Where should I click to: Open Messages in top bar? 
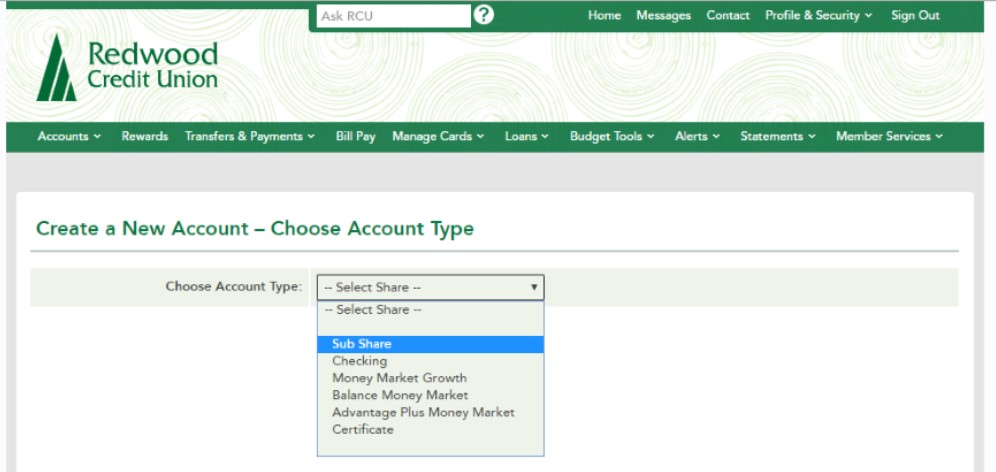(x=663, y=15)
